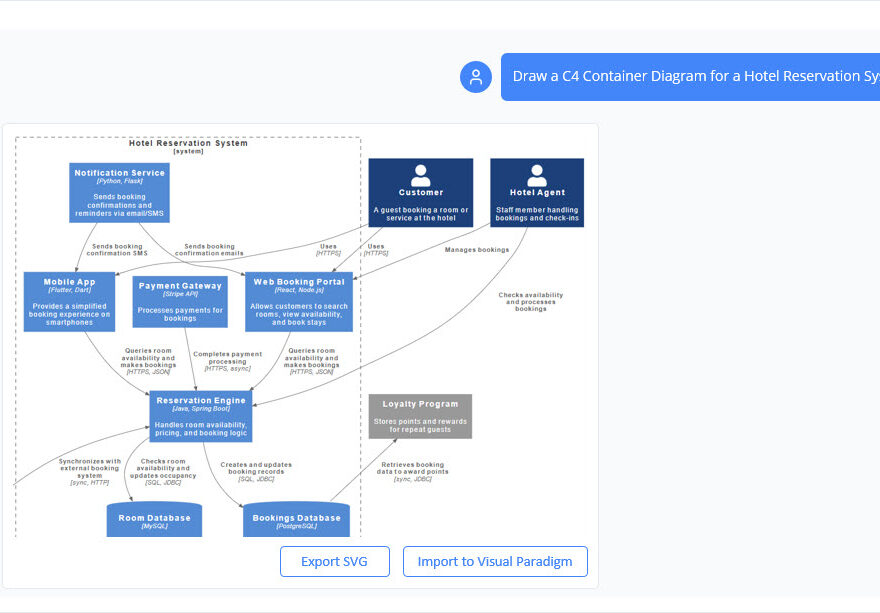Click the Retrieves booking data to award points label

tap(411, 469)
